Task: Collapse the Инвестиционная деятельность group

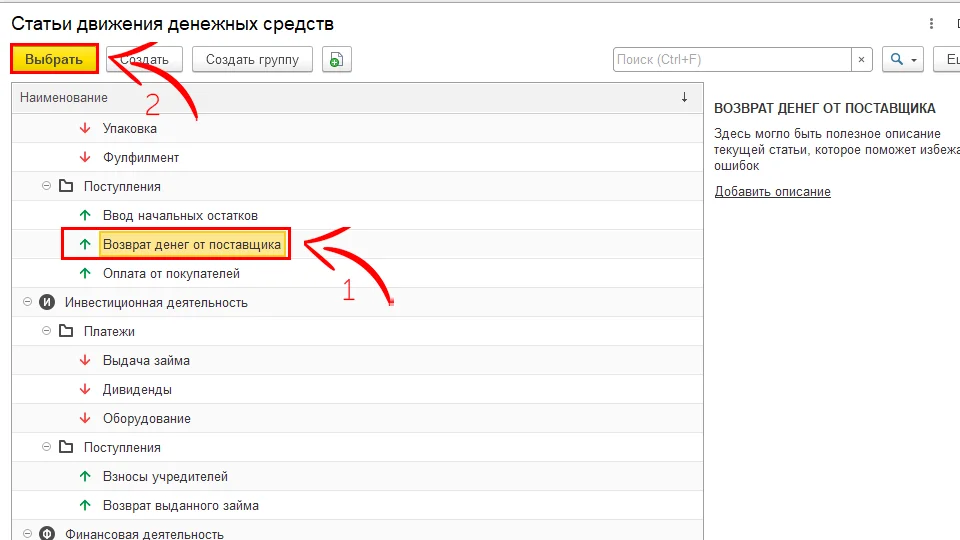Action: 28,302
